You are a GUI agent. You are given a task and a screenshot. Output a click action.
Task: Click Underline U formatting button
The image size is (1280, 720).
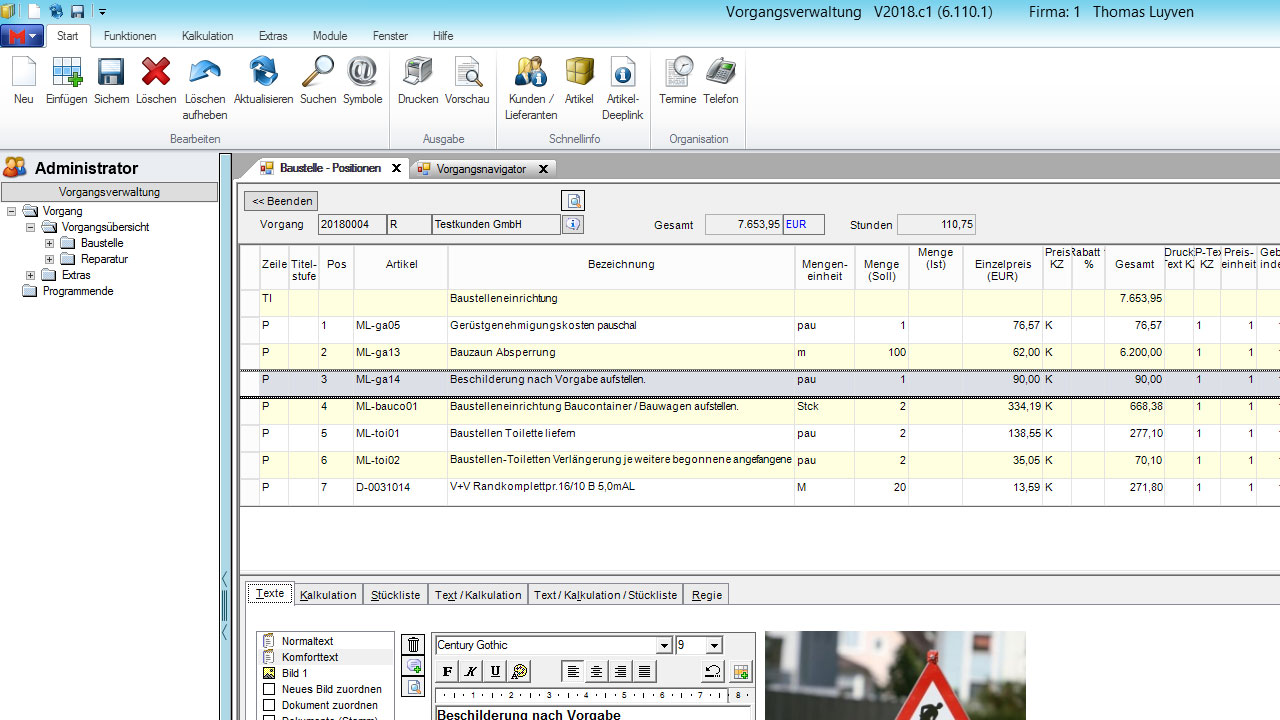tap(495, 671)
